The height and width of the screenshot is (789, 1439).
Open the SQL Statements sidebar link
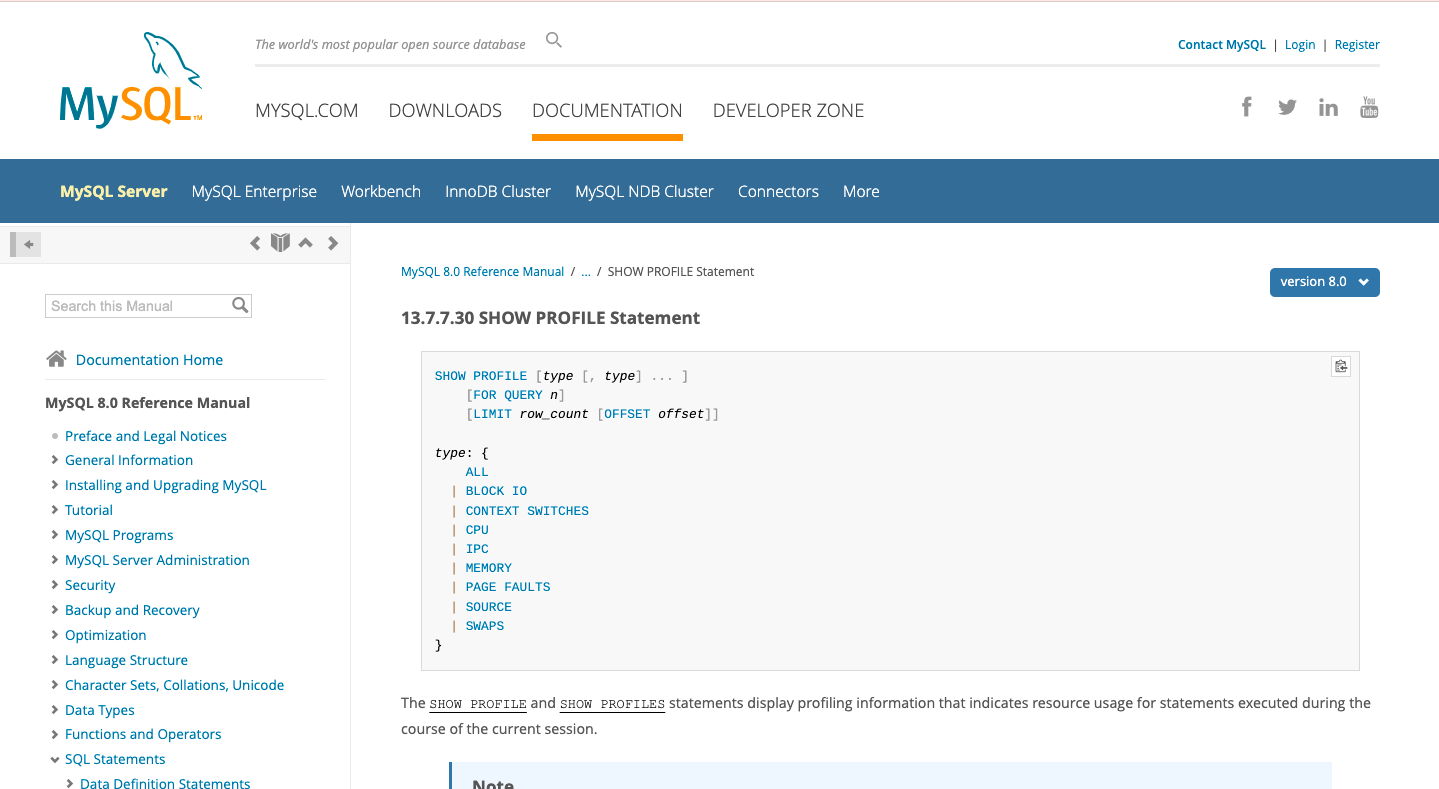[x=115, y=759]
